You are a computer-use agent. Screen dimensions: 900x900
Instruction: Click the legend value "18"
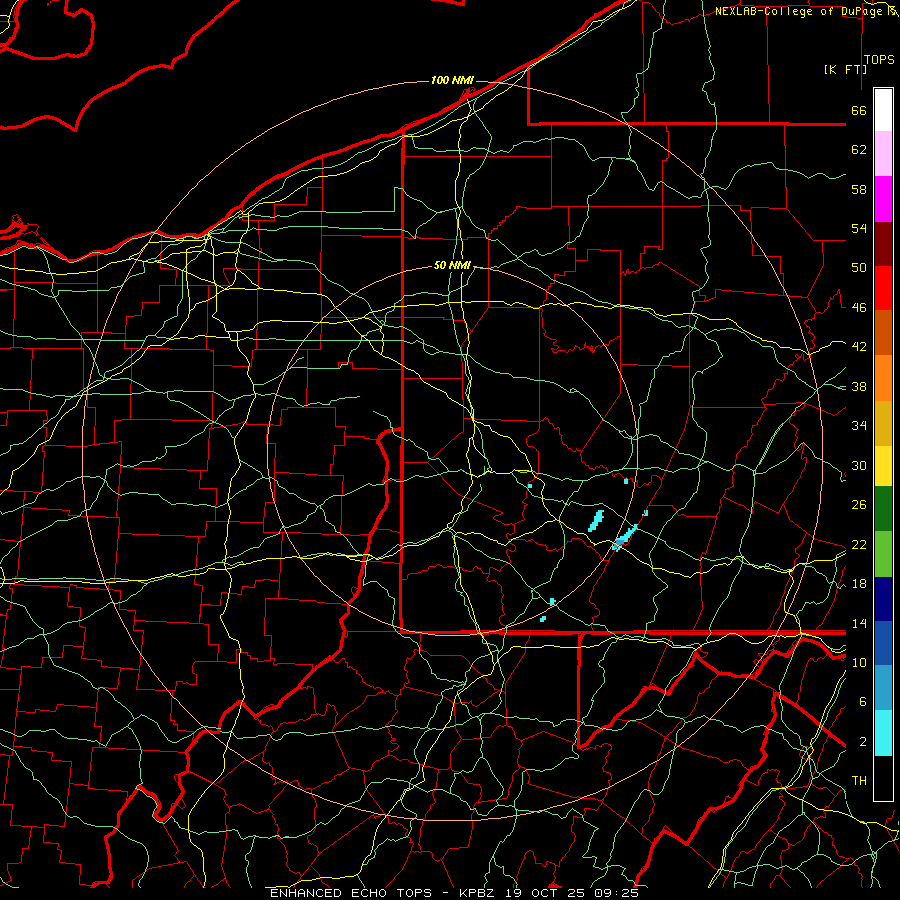[859, 584]
